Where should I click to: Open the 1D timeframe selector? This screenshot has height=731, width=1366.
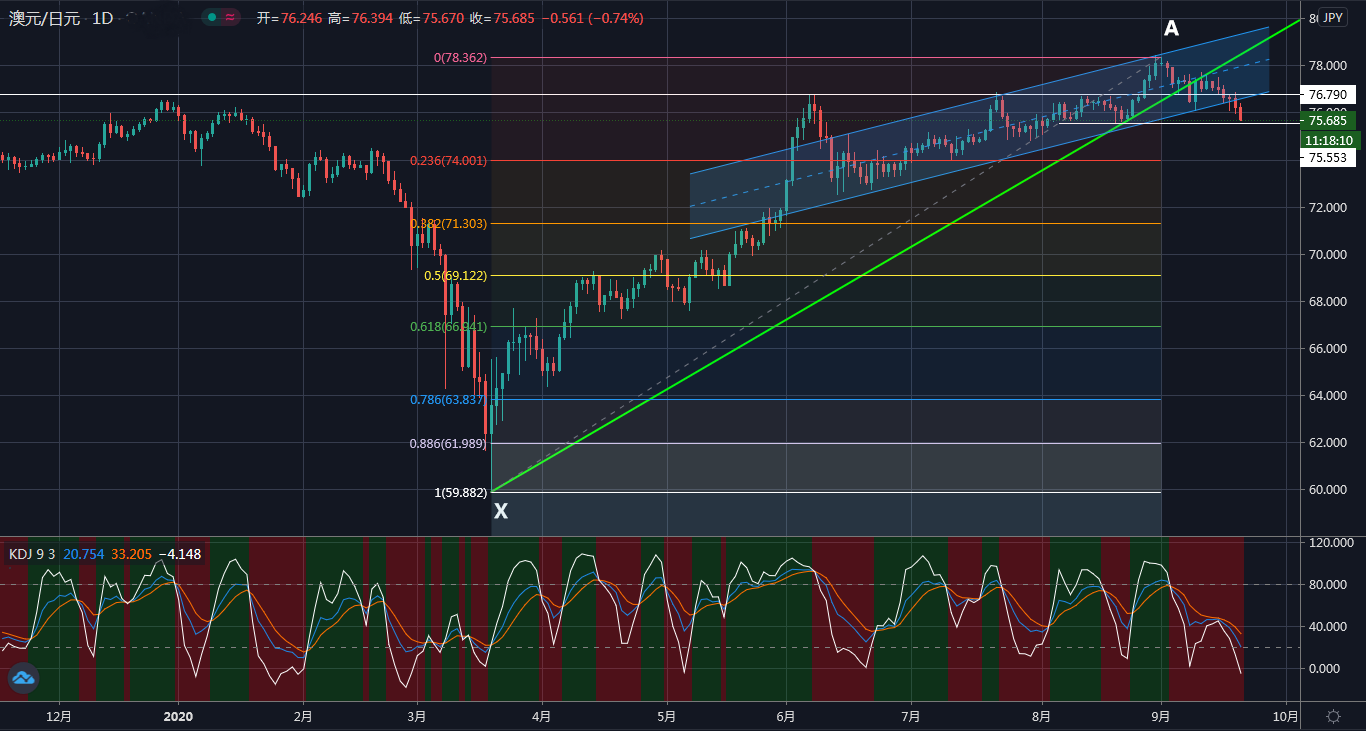pos(102,19)
